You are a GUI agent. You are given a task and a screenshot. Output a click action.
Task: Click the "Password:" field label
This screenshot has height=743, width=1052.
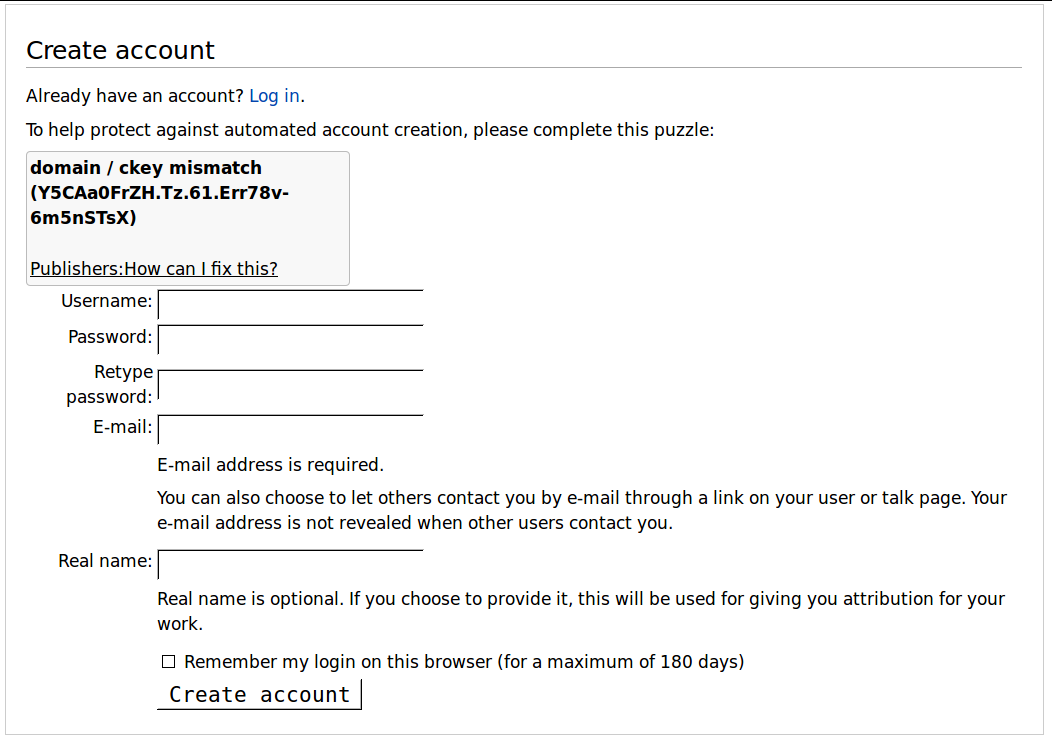tap(110, 337)
